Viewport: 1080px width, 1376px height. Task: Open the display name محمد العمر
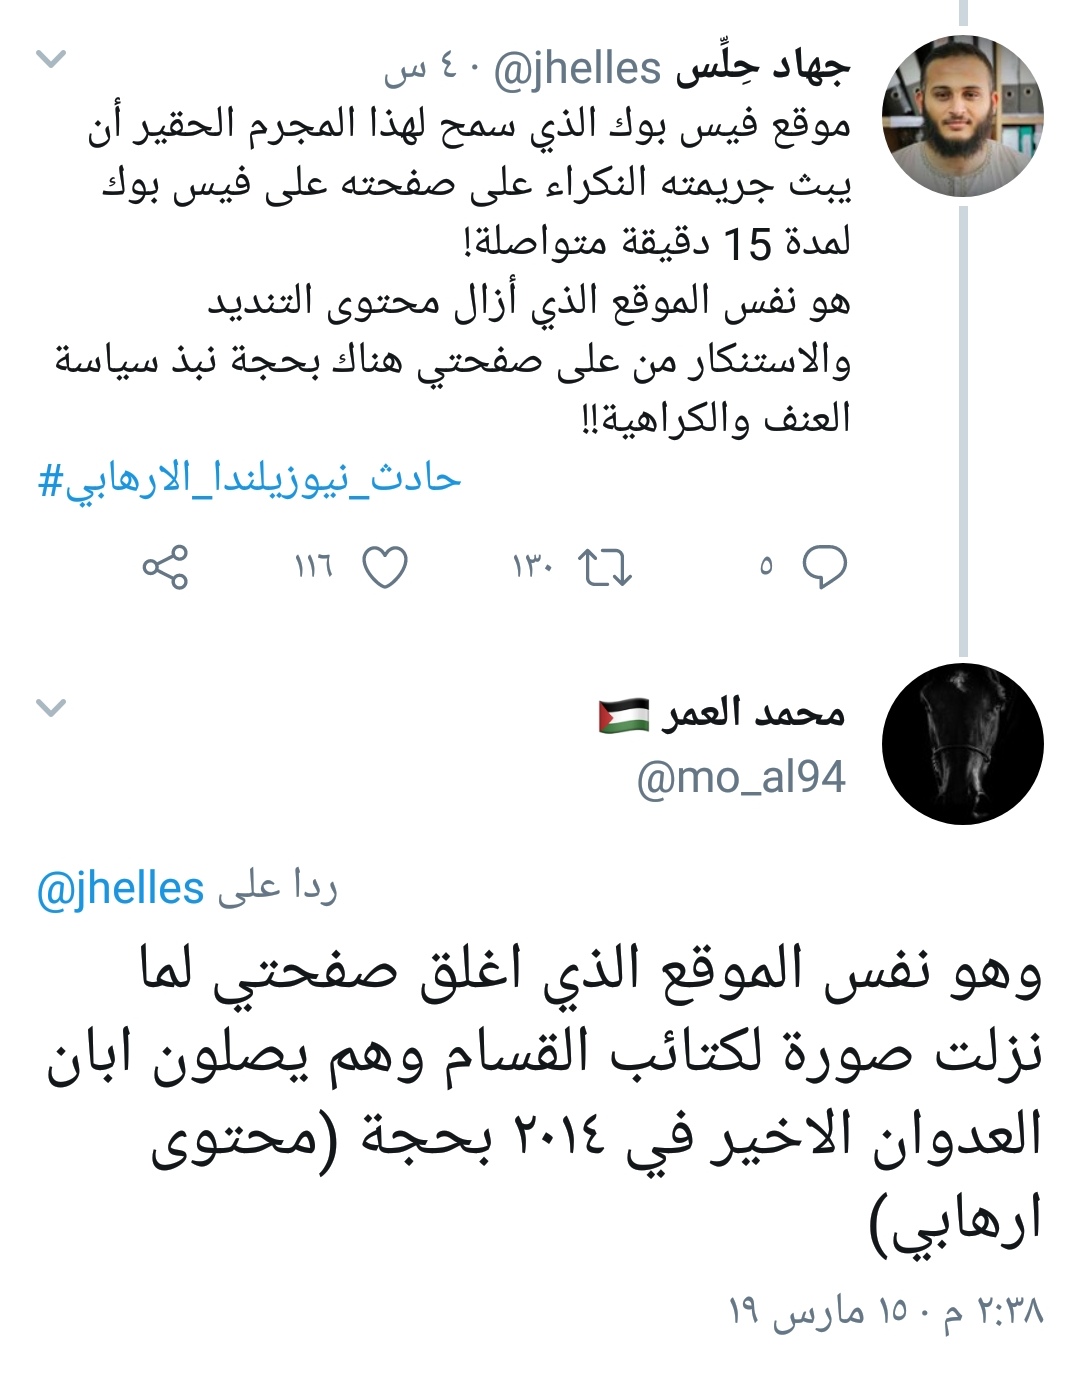tap(752, 713)
